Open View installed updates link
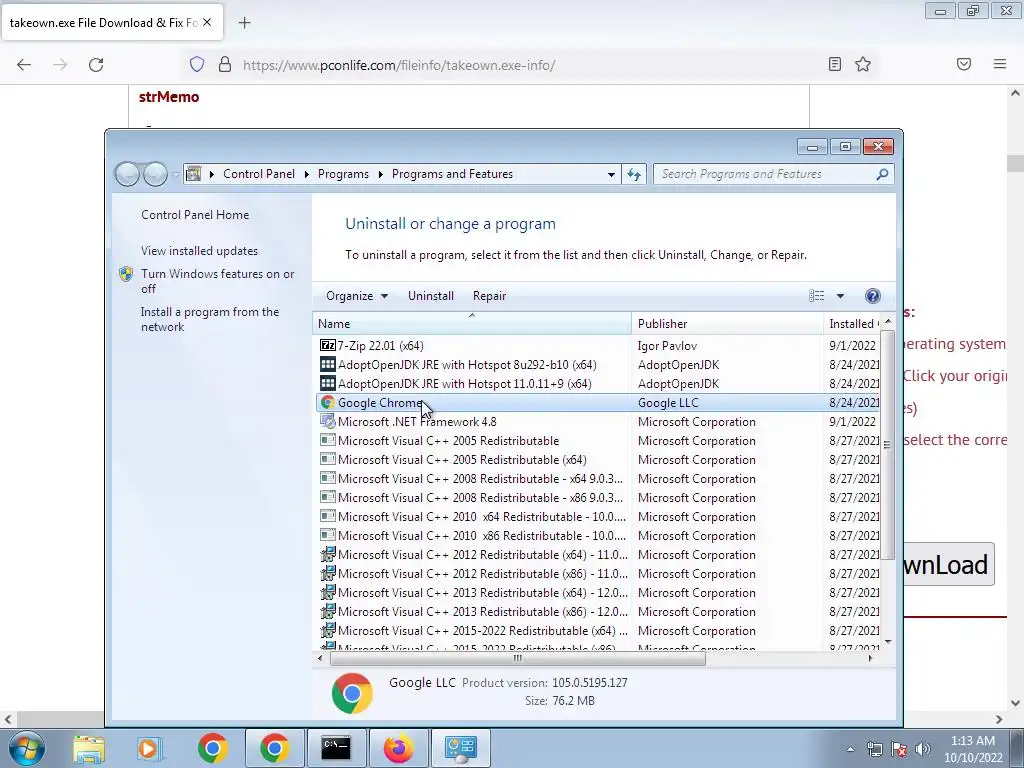The image size is (1024, 768). tap(199, 251)
